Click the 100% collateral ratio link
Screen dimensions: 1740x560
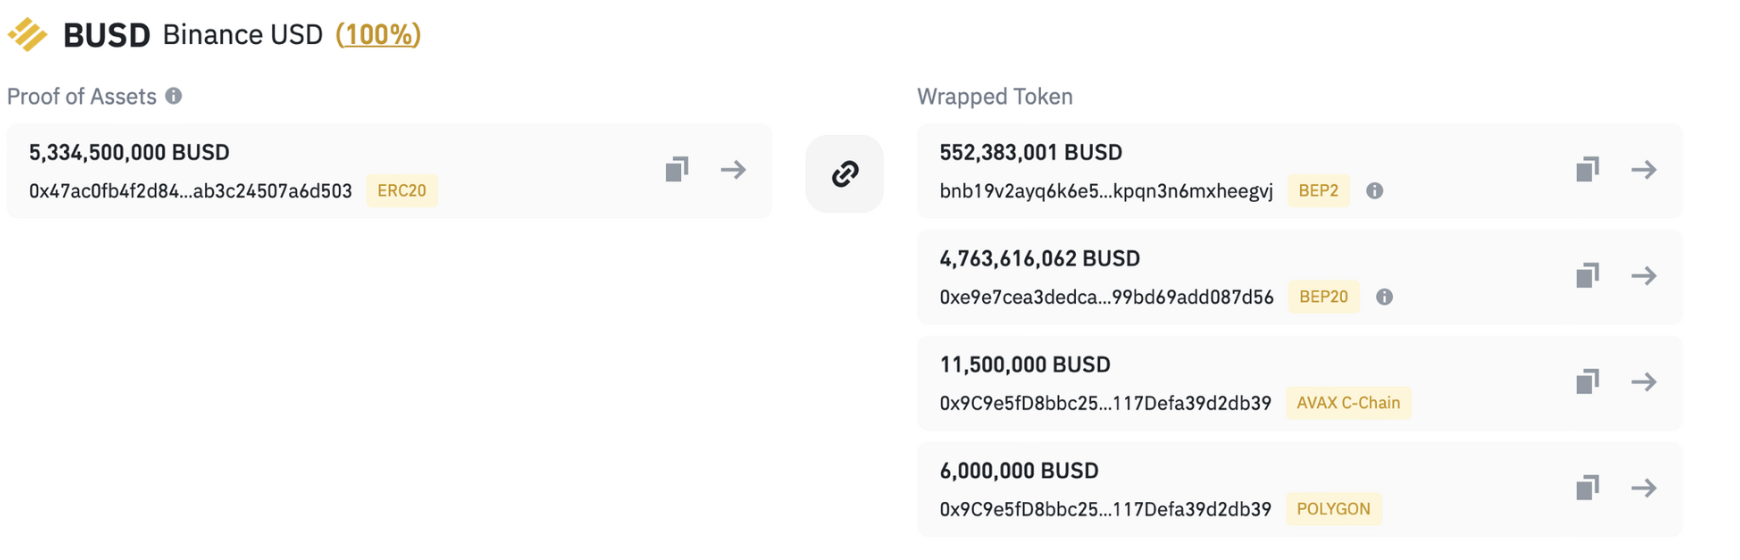(378, 35)
